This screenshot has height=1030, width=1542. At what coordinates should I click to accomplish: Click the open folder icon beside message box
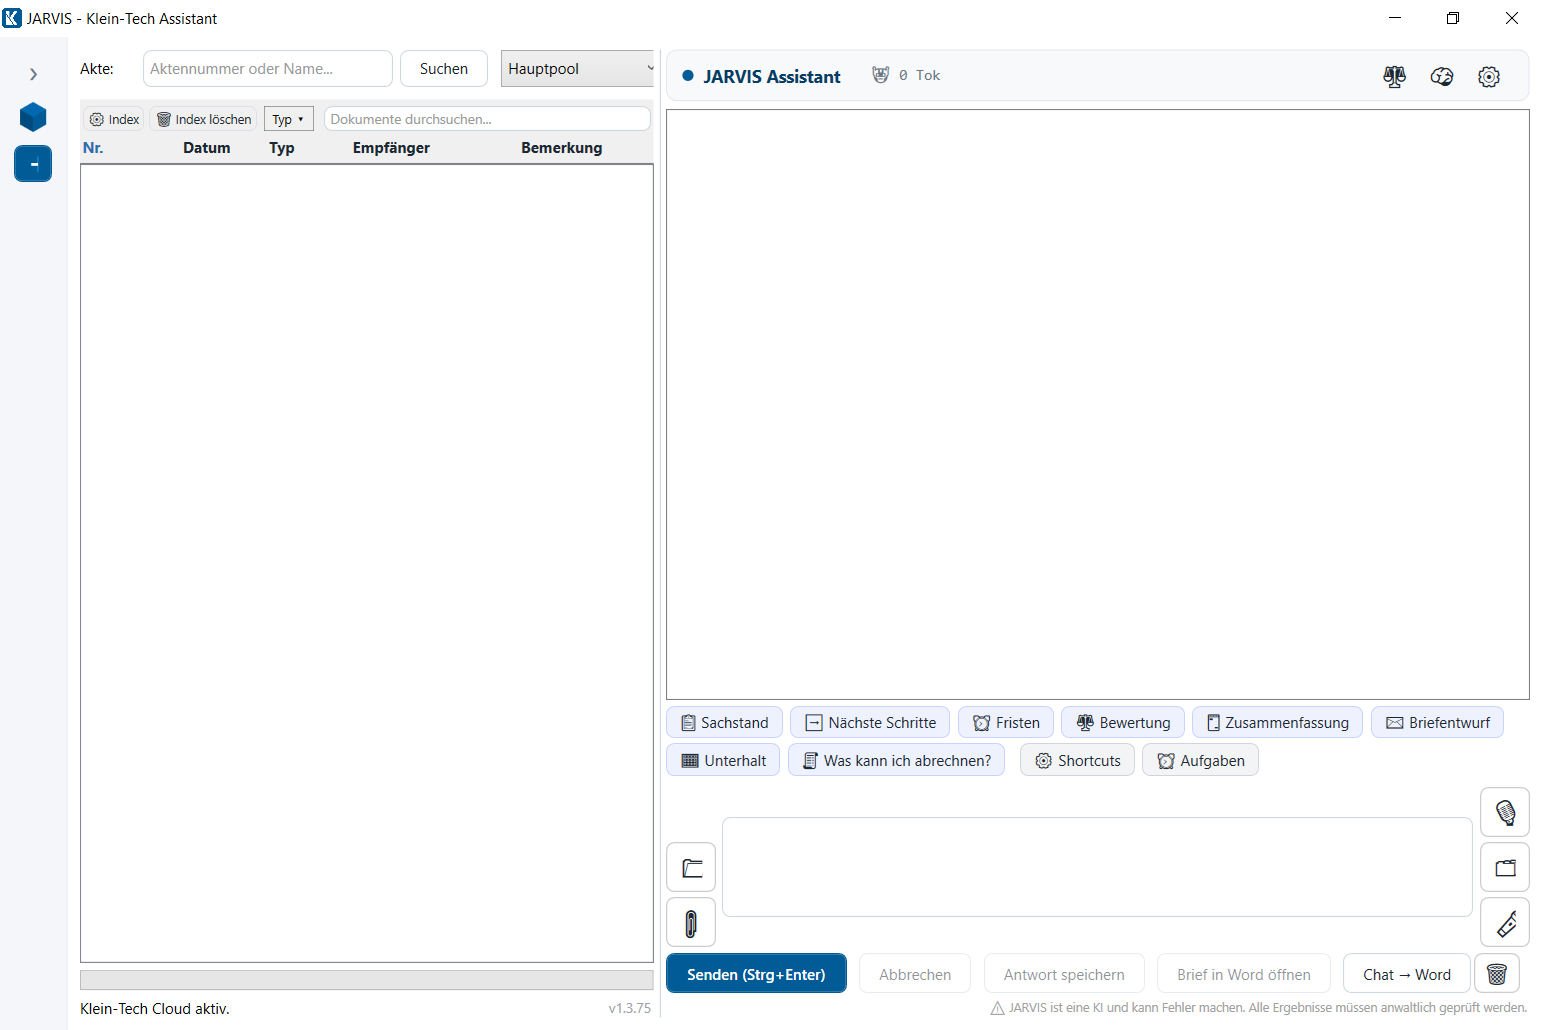(691, 867)
